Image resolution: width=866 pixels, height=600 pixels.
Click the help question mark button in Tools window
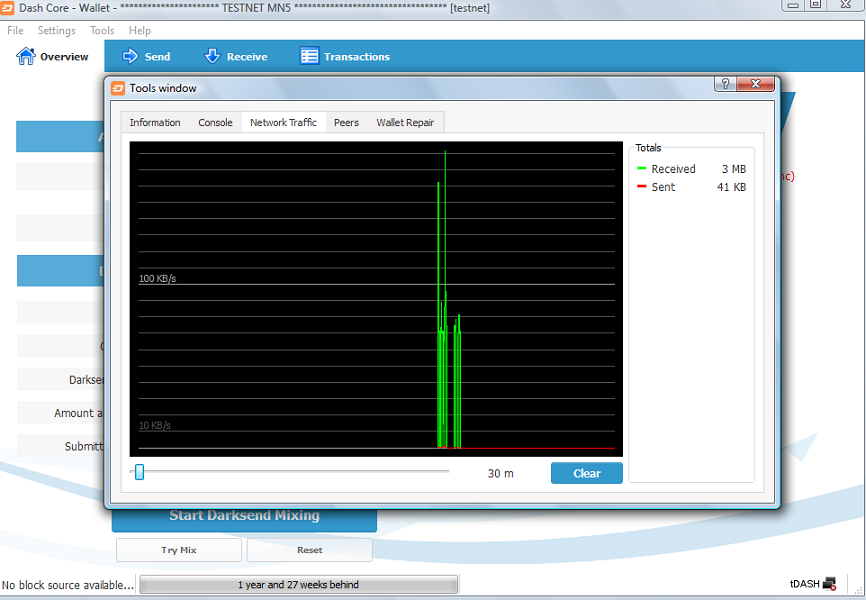click(725, 84)
